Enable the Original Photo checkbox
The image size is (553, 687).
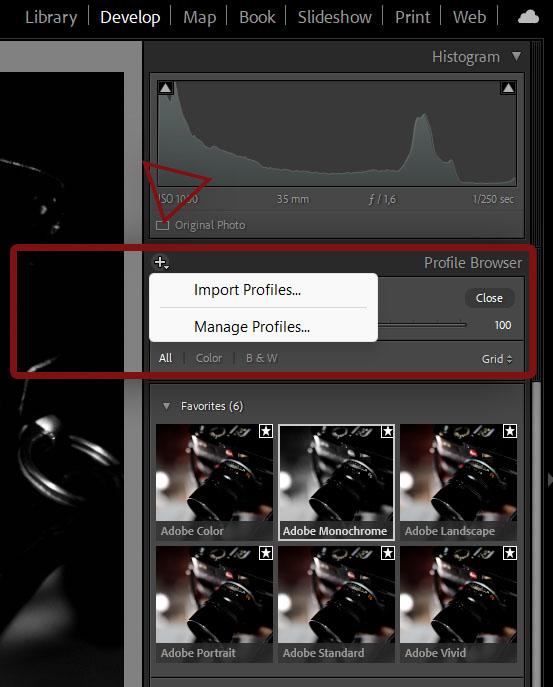coord(162,225)
